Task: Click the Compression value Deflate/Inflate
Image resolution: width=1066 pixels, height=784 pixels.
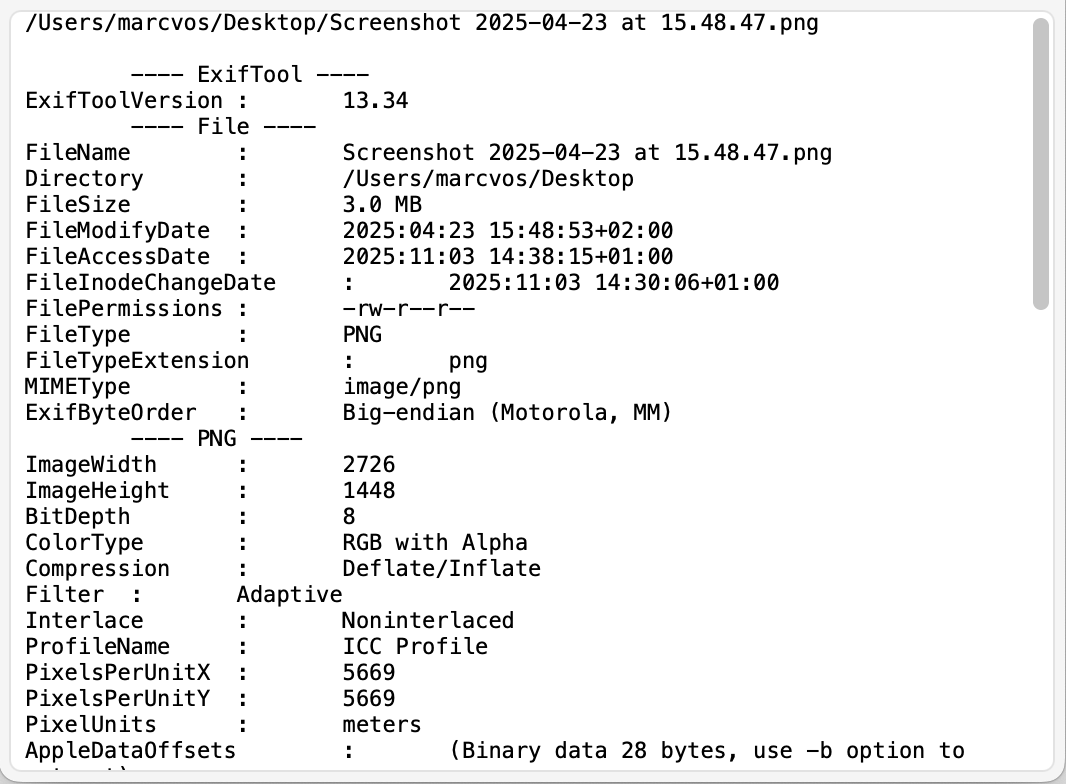Action: (x=441, y=569)
